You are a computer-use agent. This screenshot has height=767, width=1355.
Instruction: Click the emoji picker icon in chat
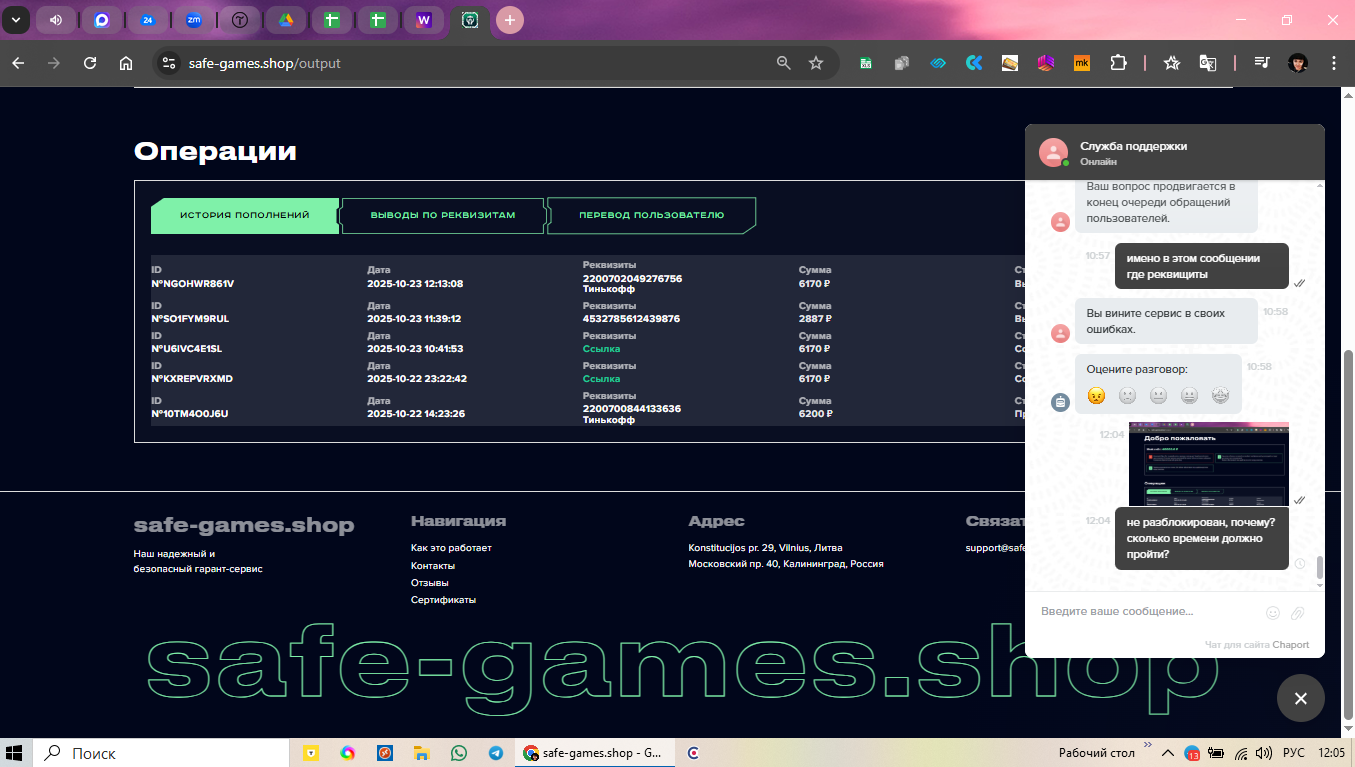(1272, 612)
